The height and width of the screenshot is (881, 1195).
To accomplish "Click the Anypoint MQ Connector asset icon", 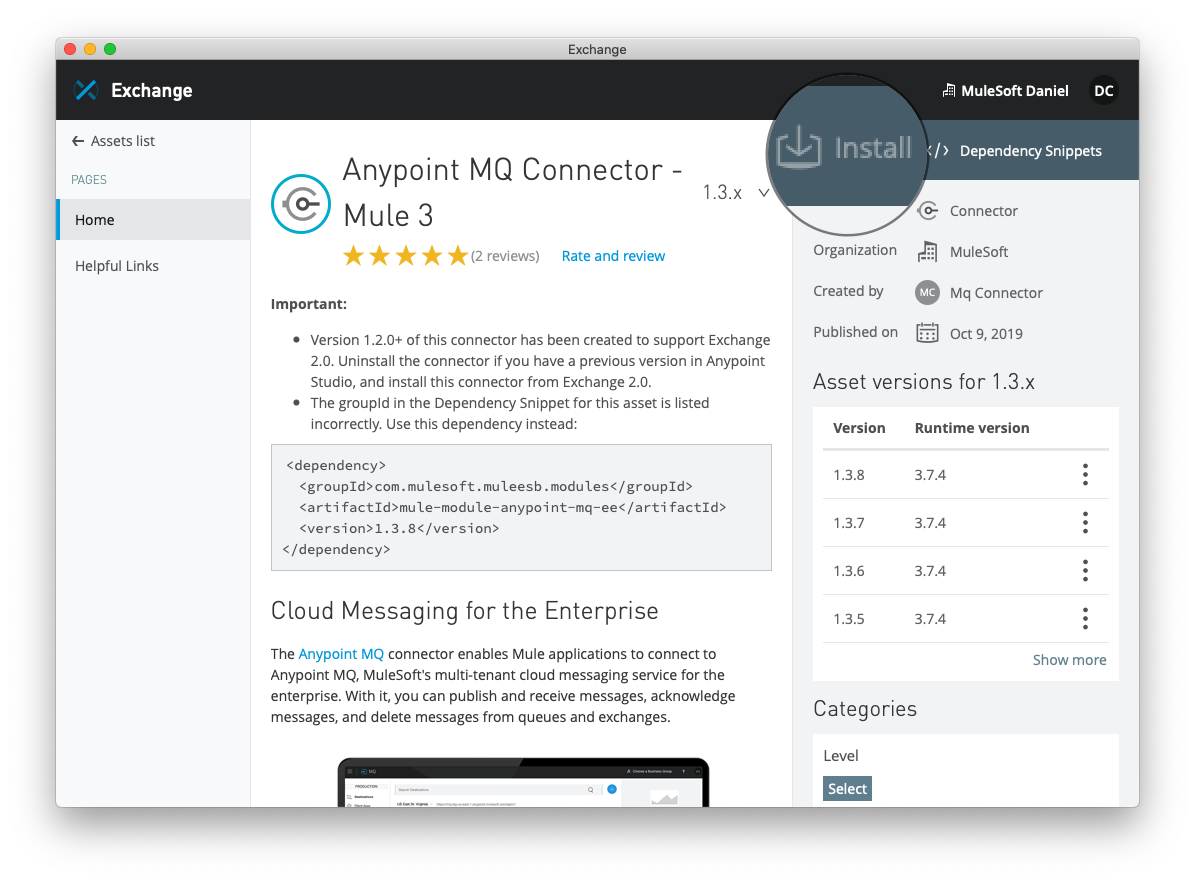I will point(300,203).
